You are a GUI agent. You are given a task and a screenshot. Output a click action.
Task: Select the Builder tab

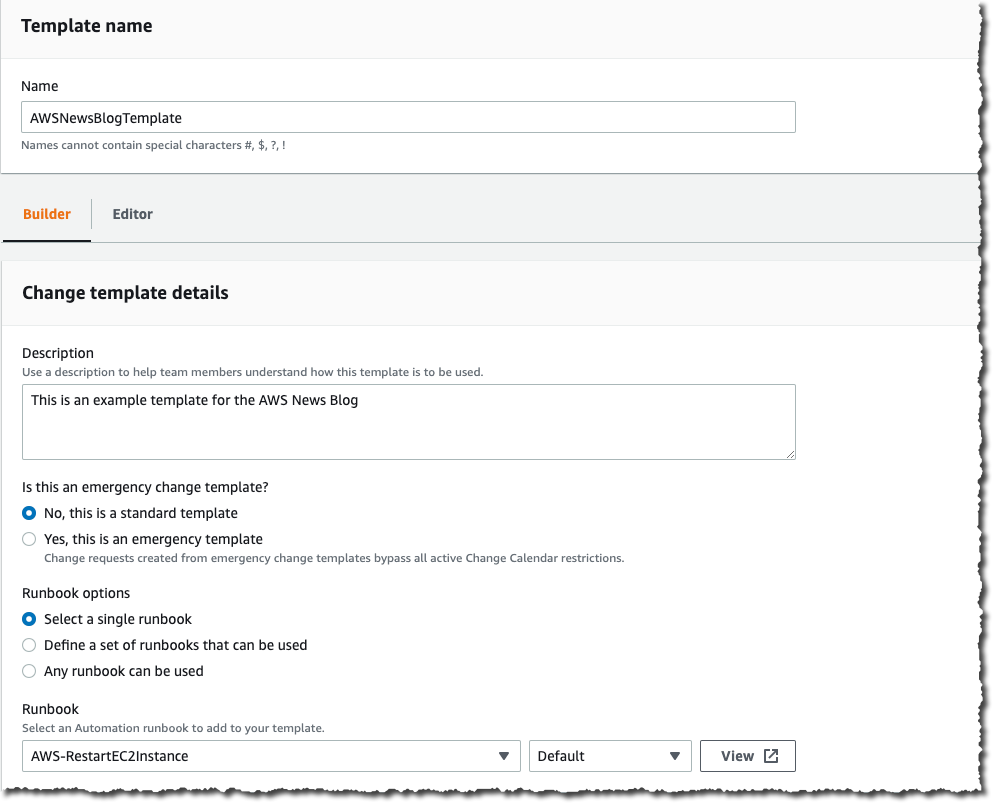pyautogui.click(x=46, y=214)
